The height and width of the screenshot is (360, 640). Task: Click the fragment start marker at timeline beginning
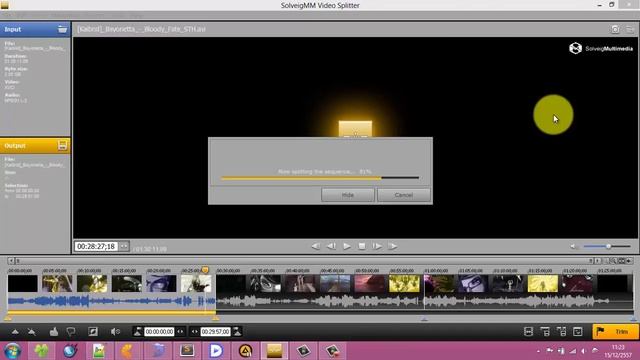click(x=8, y=318)
